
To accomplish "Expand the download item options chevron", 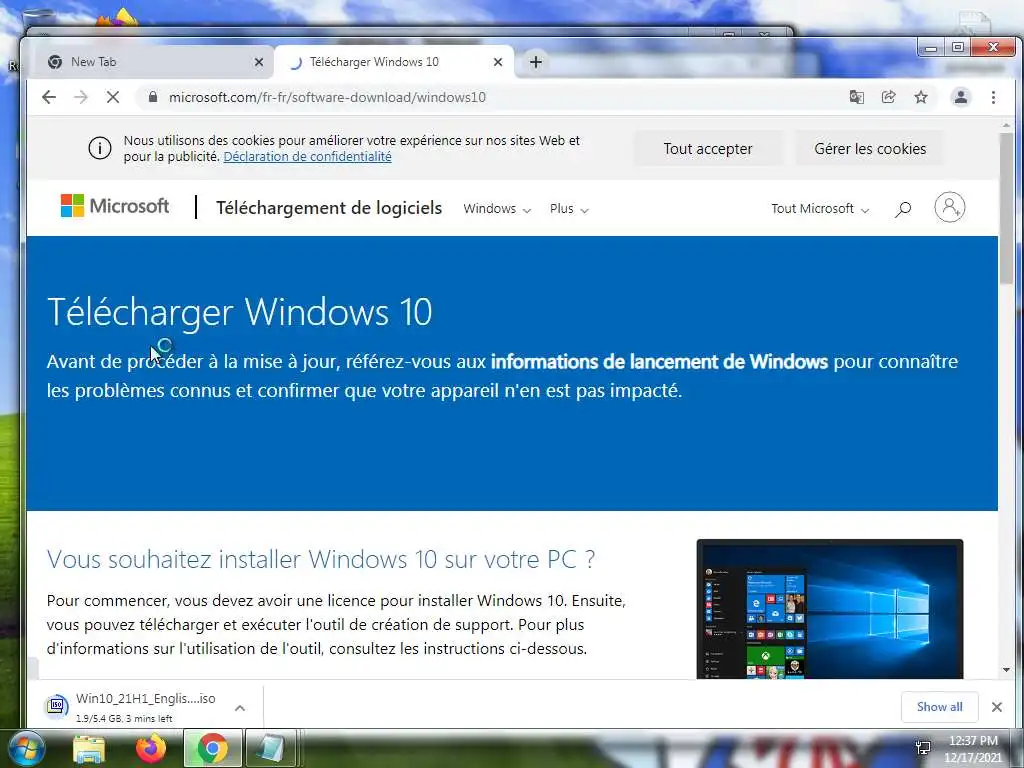I will 240,708.
